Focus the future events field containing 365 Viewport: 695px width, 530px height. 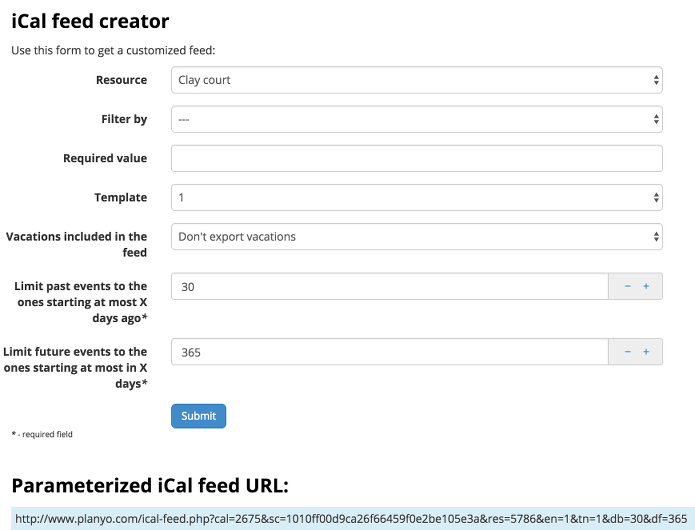389,352
